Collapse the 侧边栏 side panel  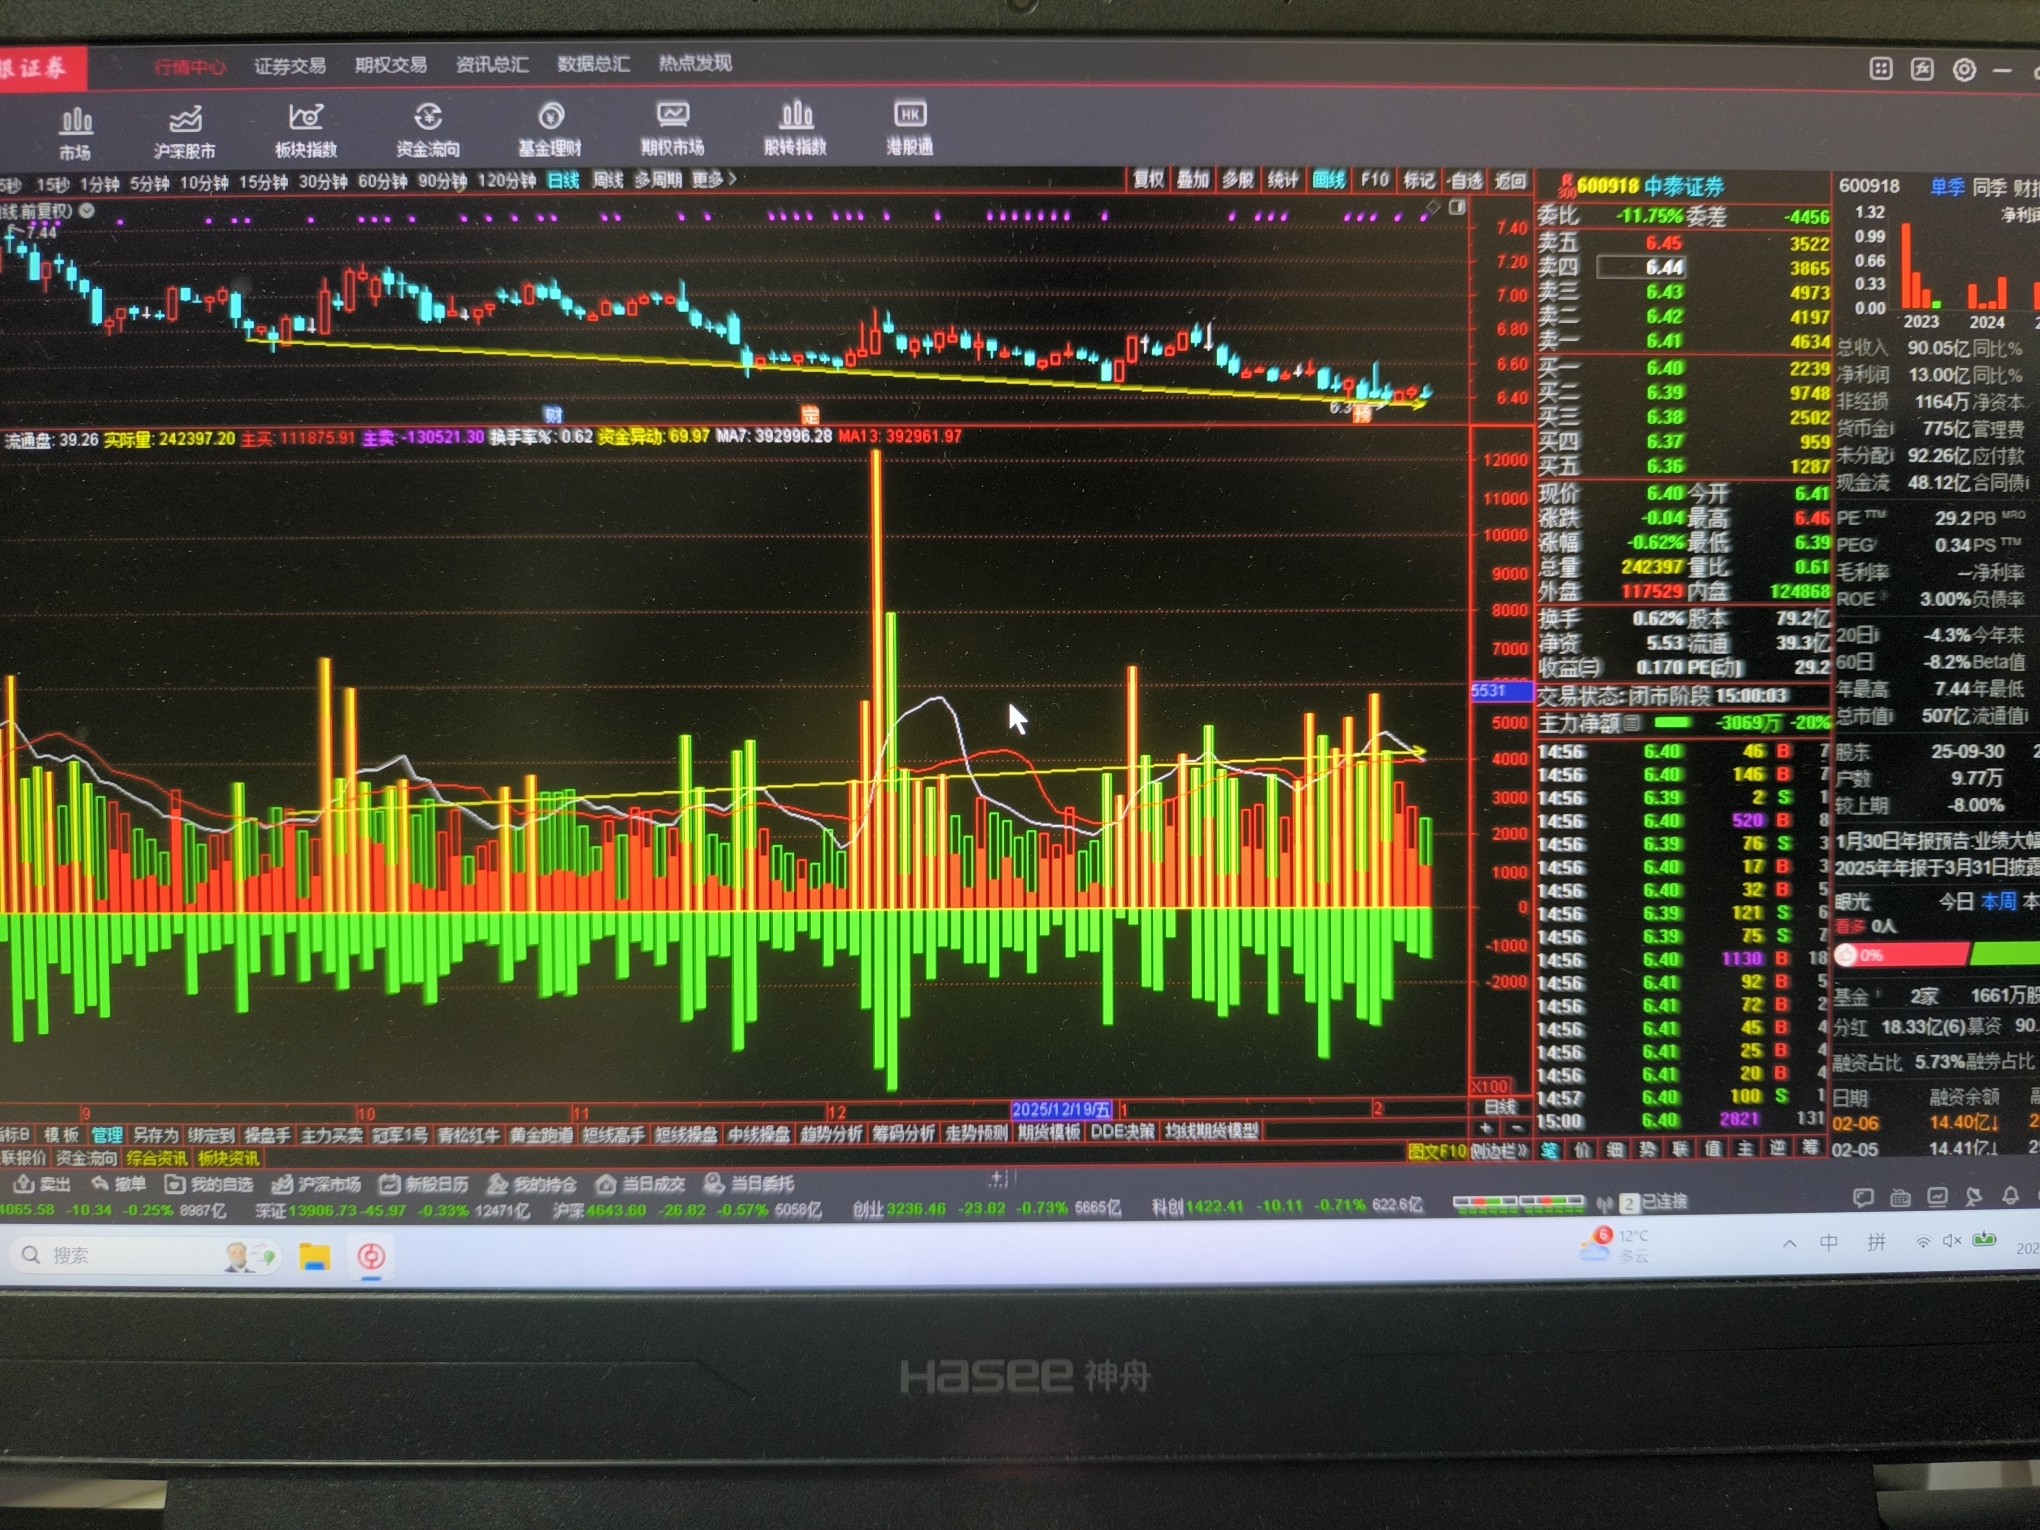[x=1500, y=1151]
